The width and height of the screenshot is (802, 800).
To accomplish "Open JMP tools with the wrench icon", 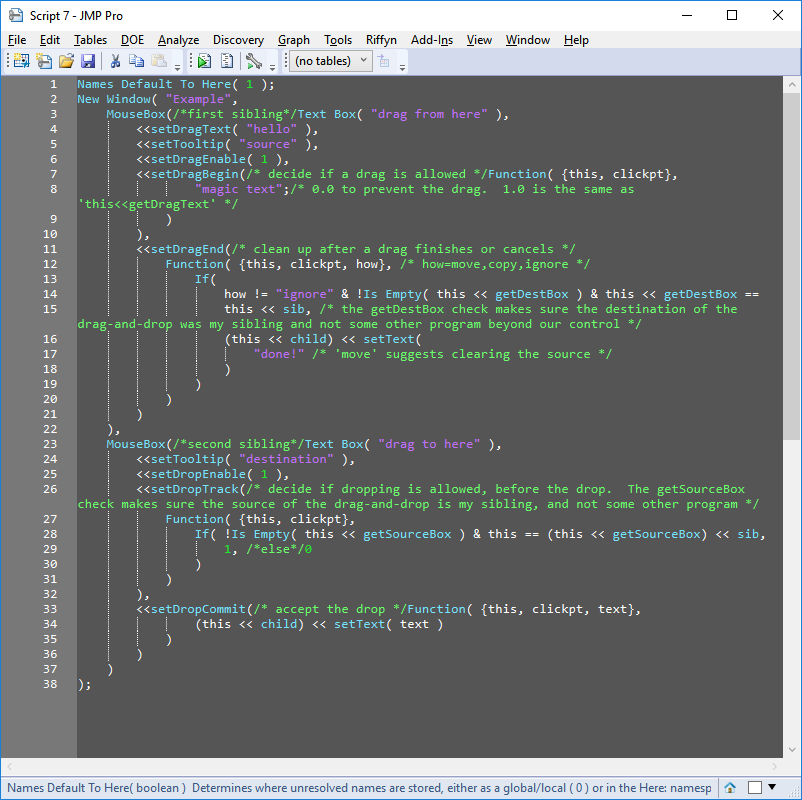I will point(254,61).
